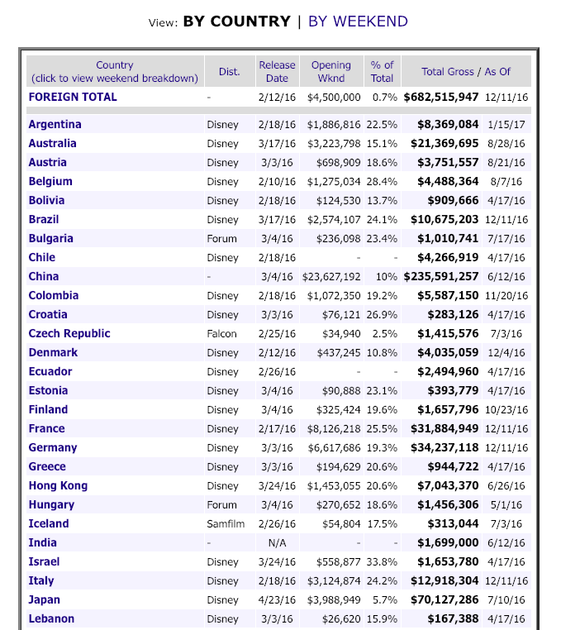Image resolution: width=580 pixels, height=630 pixels.
Task: Switch to the BY WEEKEND view
Action: tap(357, 21)
